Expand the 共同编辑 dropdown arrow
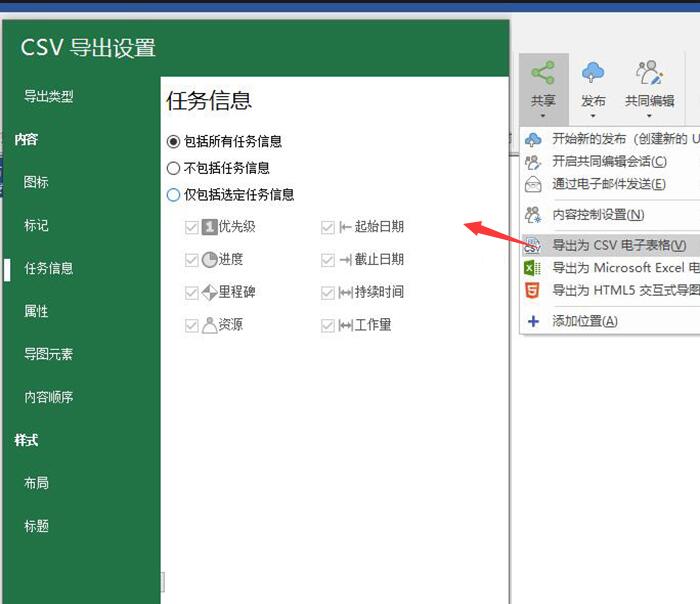 pyautogui.click(x=649, y=116)
